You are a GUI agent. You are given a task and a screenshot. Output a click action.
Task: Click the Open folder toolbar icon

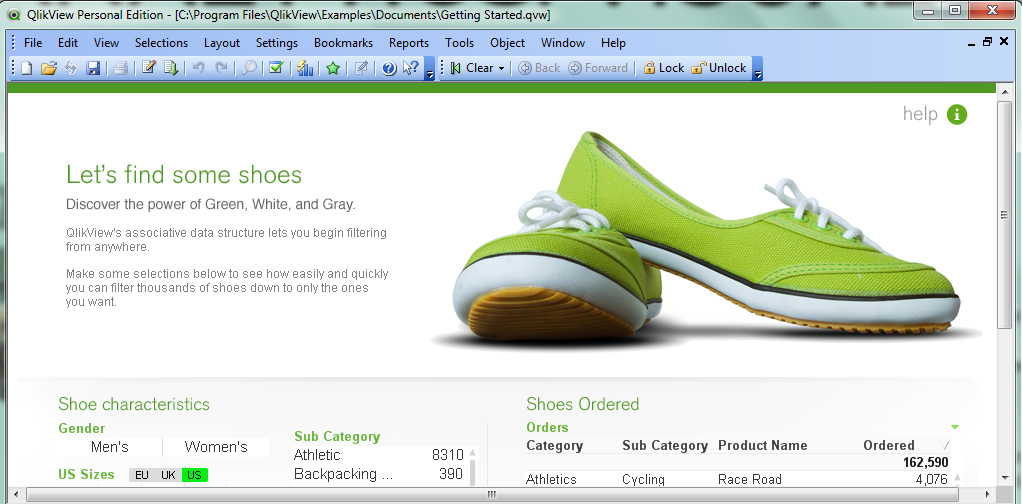49,68
